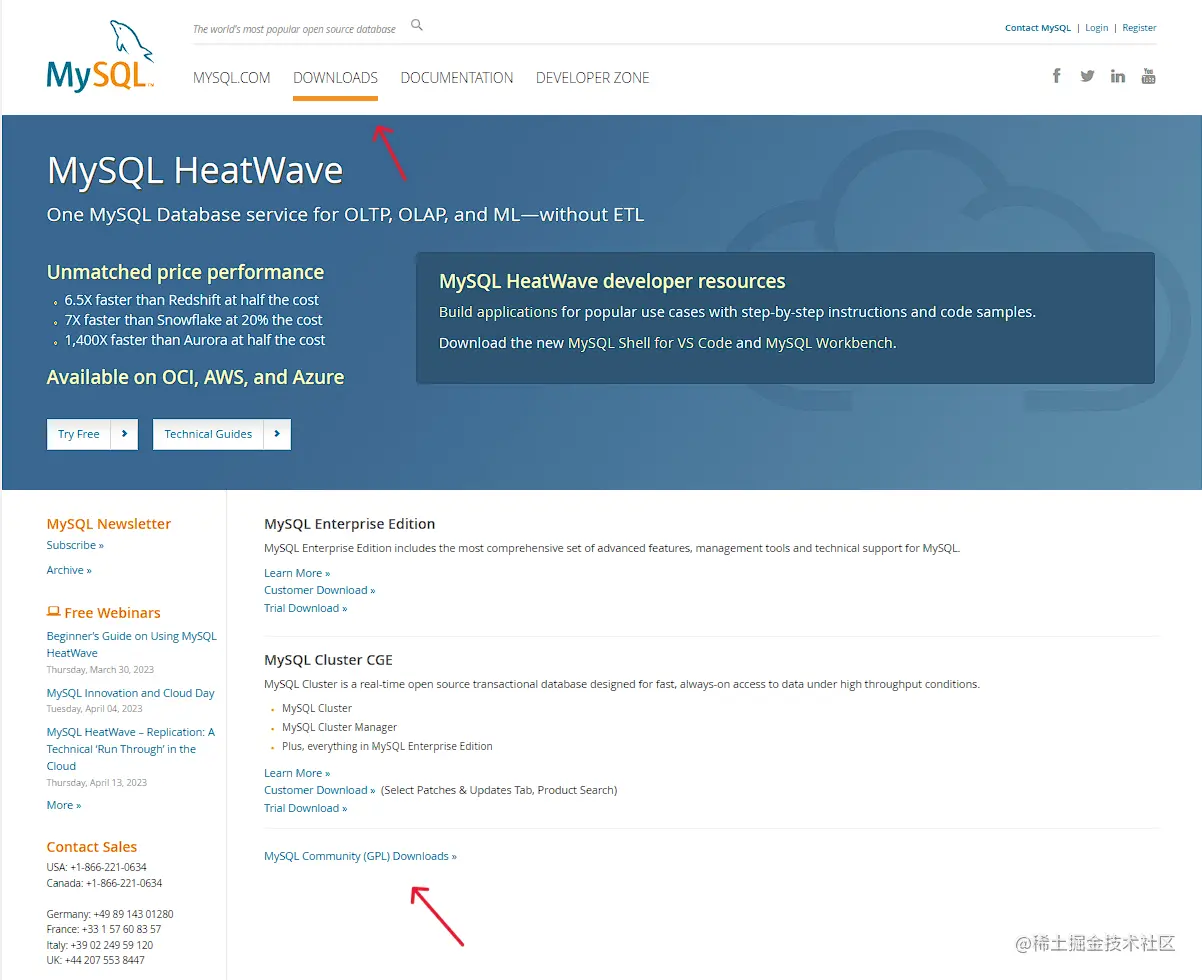
Task: Click the Free Webinars laptop icon
Action: 53,612
